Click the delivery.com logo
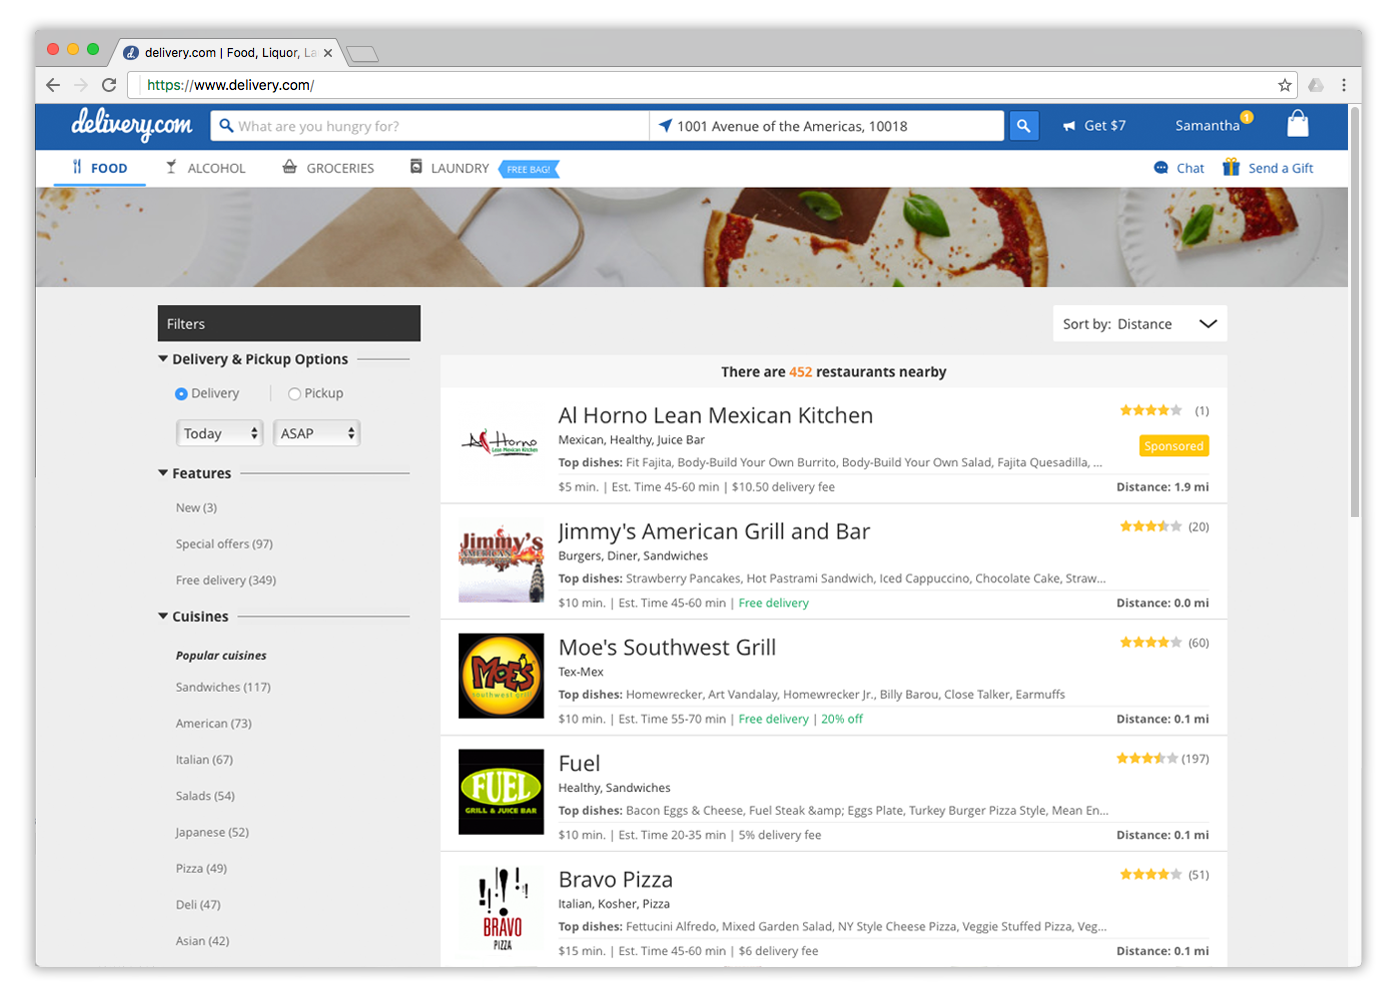 pyautogui.click(x=131, y=125)
